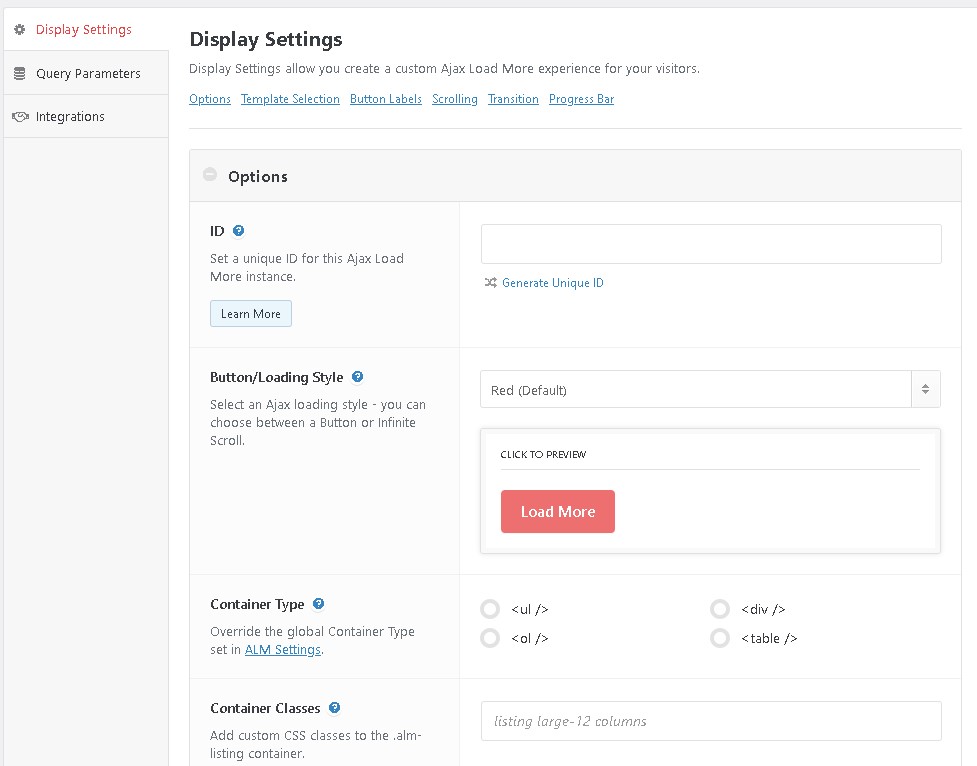Click the gear icon for Display Settings
The height and width of the screenshot is (766, 977).
pos(19,30)
